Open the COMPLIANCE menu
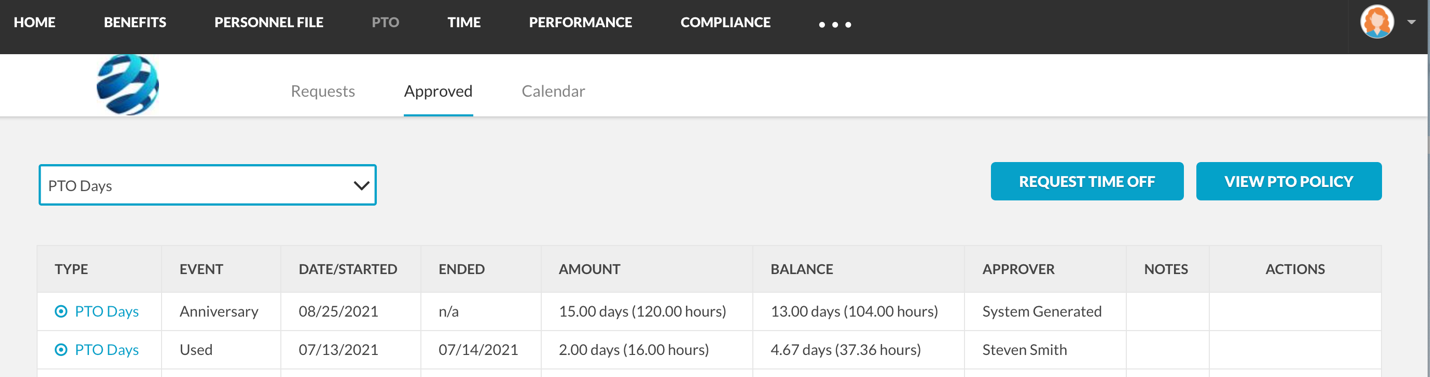The height and width of the screenshot is (377, 1430). click(x=725, y=22)
